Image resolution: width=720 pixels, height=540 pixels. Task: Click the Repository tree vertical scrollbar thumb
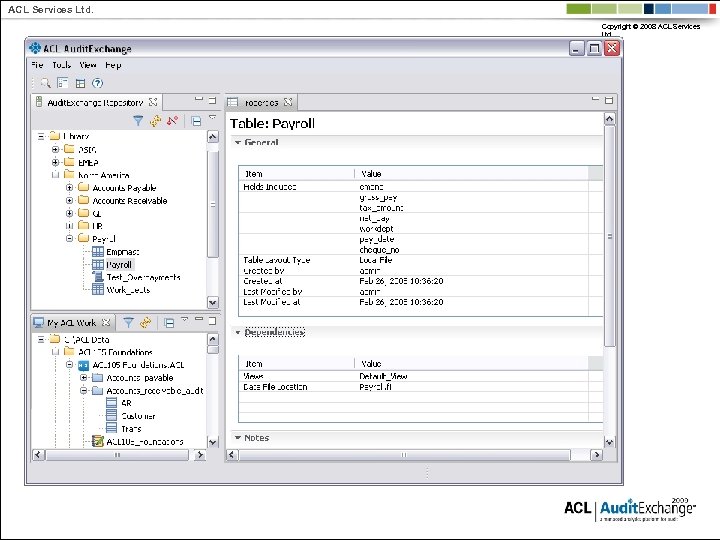(x=213, y=204)
